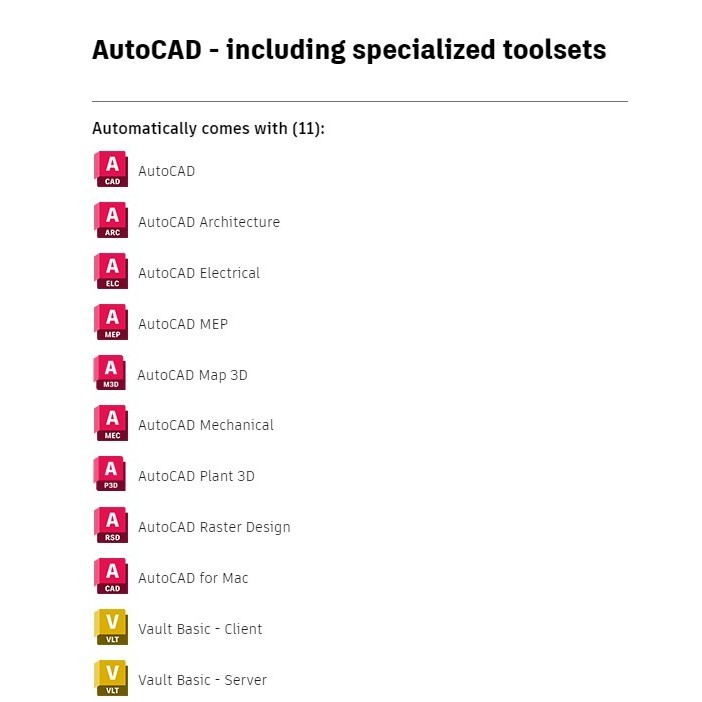Click the AutoCAD for Mac icon
This screenshot has width=702, height=702.
point(111,578)
